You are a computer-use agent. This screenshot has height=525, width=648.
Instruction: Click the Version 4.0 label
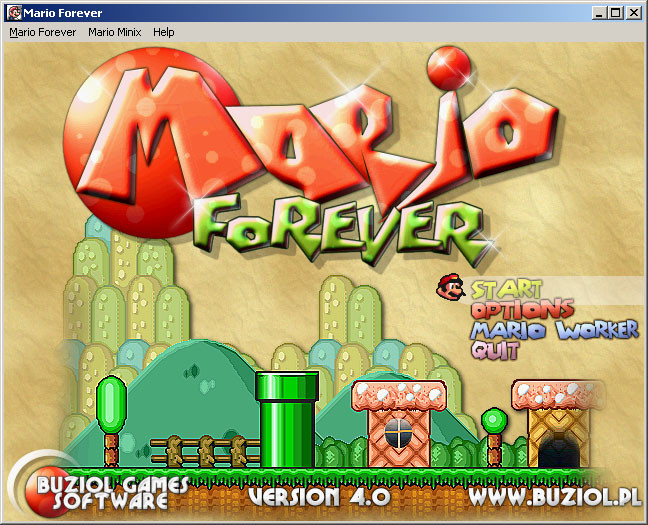(x=319, y=497)
